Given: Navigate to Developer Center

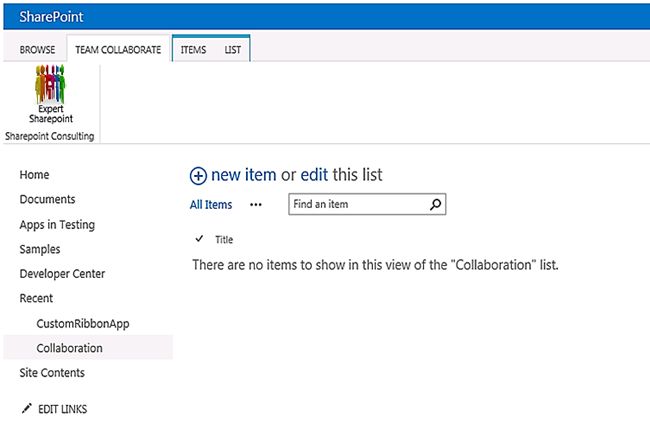Looking at the screenshot, I should (62, 274).
